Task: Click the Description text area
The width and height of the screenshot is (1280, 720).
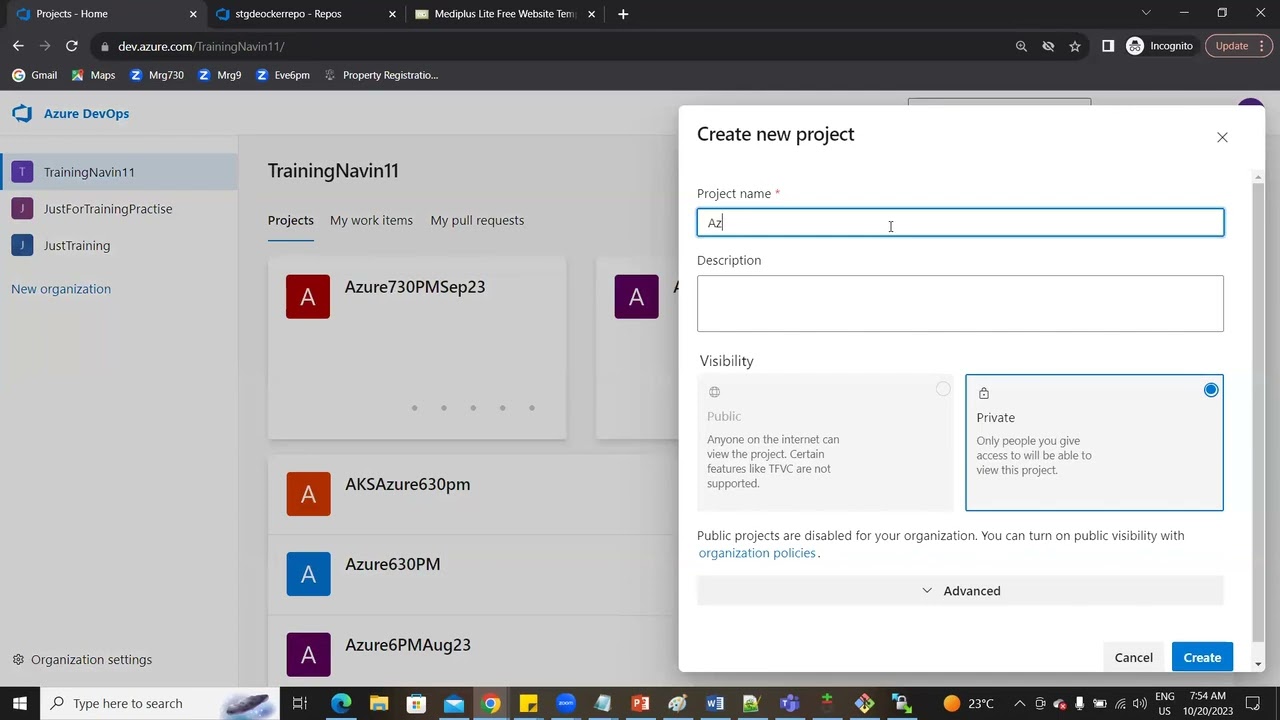Action: tap(960, 303)
